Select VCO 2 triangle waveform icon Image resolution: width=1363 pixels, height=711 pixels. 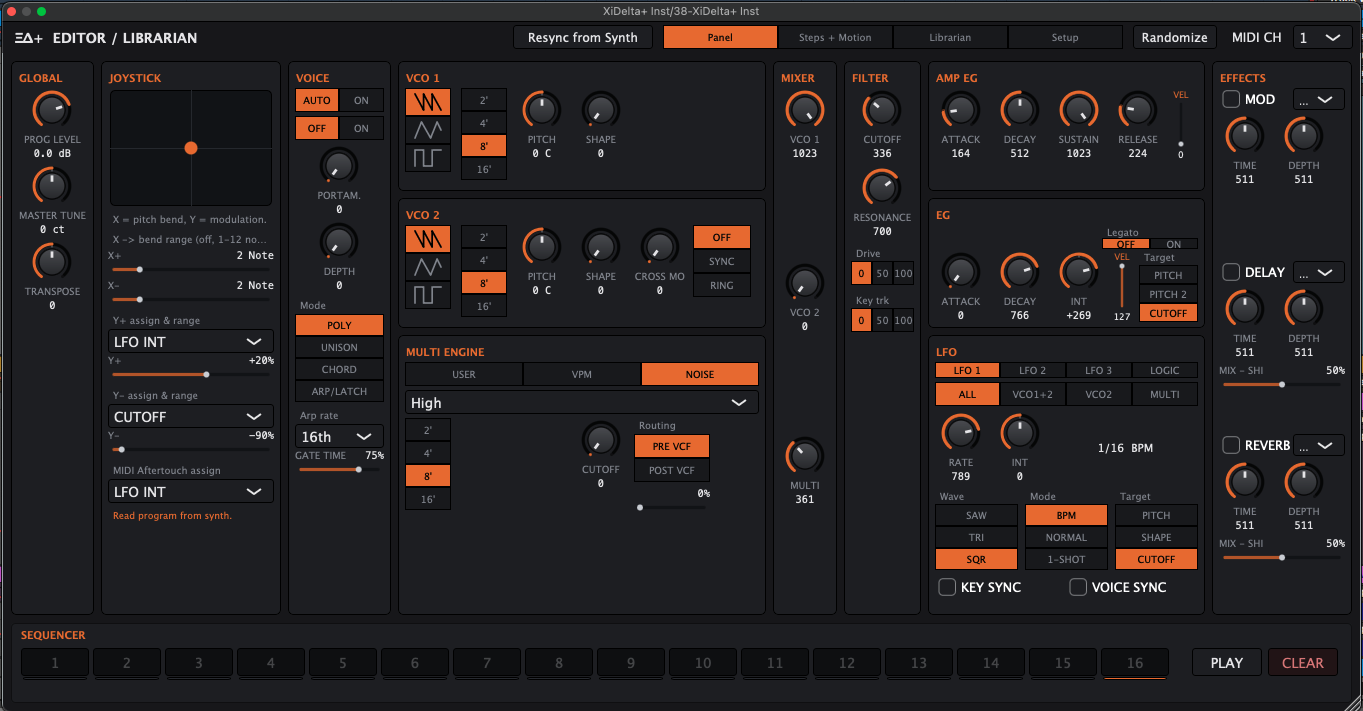[x=427, y=267]
